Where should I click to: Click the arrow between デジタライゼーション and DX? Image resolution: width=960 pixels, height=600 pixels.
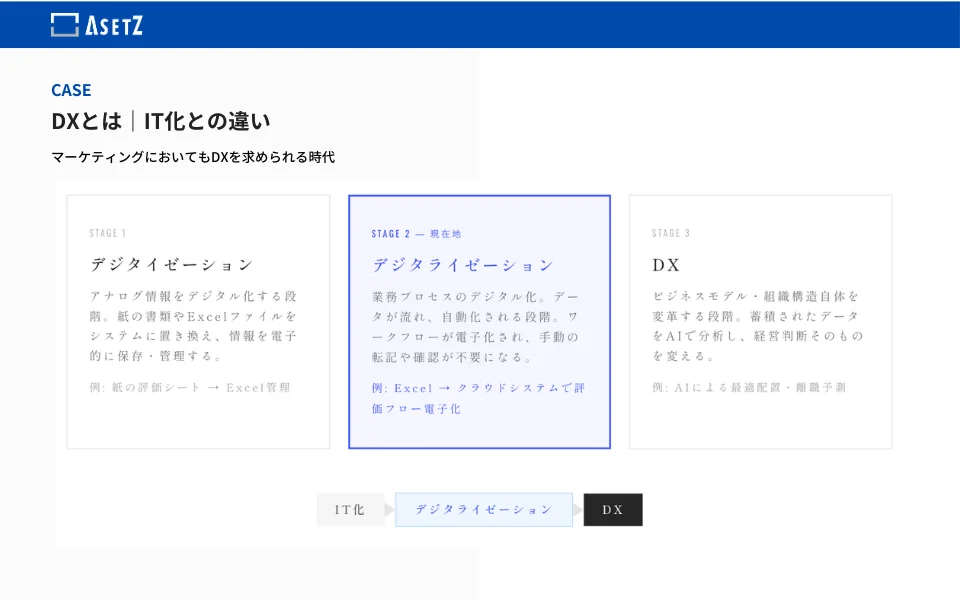(x=578, y=510)
